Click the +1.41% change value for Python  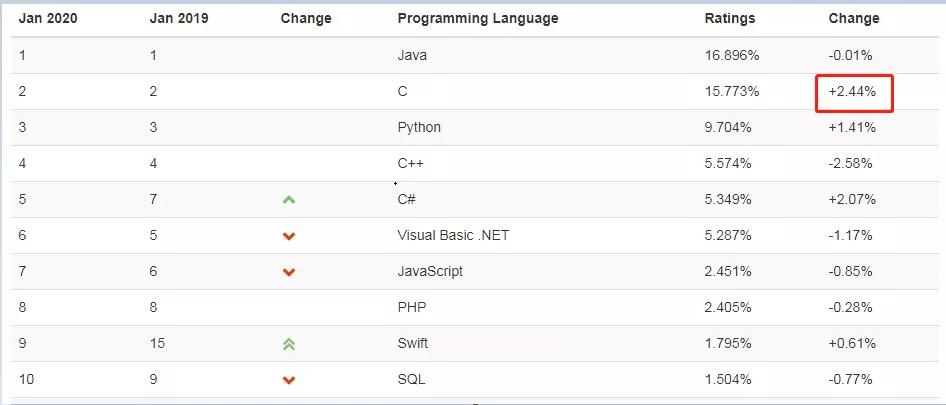tap(852, 128)
